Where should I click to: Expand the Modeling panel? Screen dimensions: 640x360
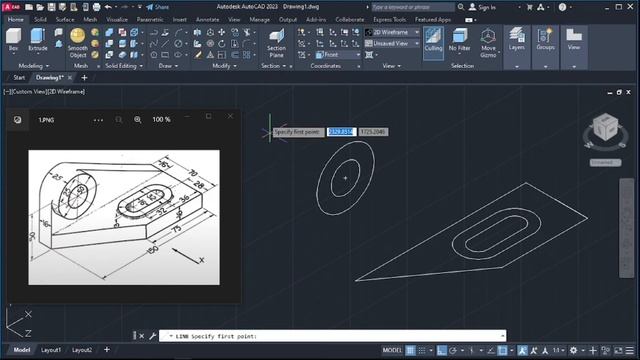[33, 66]
